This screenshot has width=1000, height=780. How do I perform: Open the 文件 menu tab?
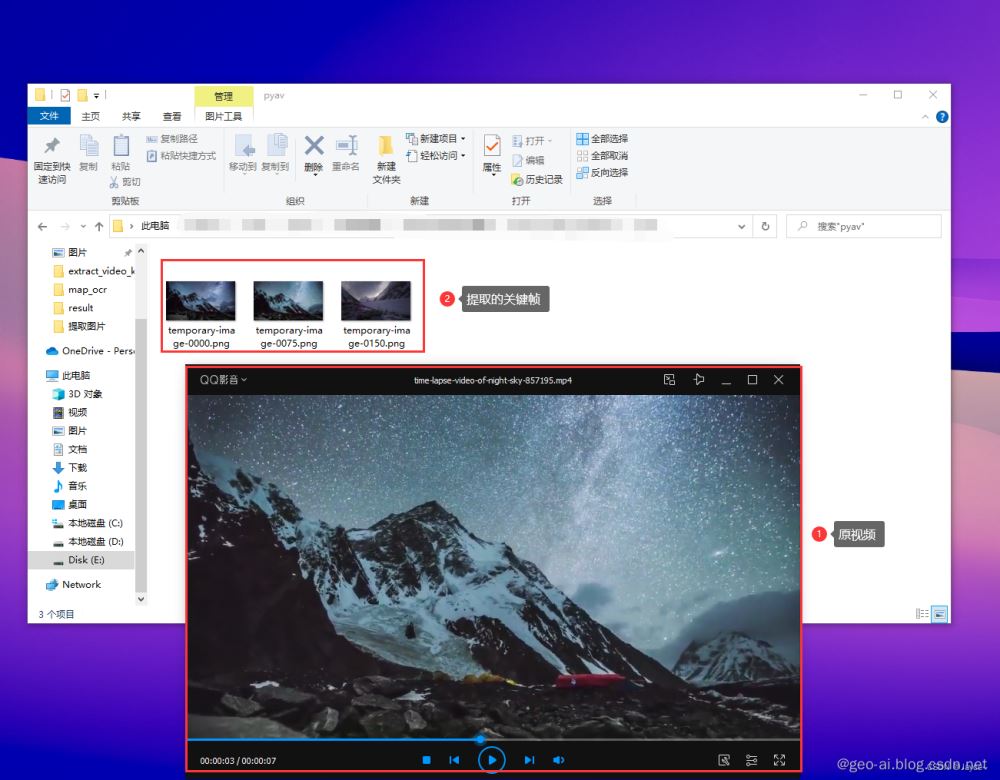[x=48, y=116]
